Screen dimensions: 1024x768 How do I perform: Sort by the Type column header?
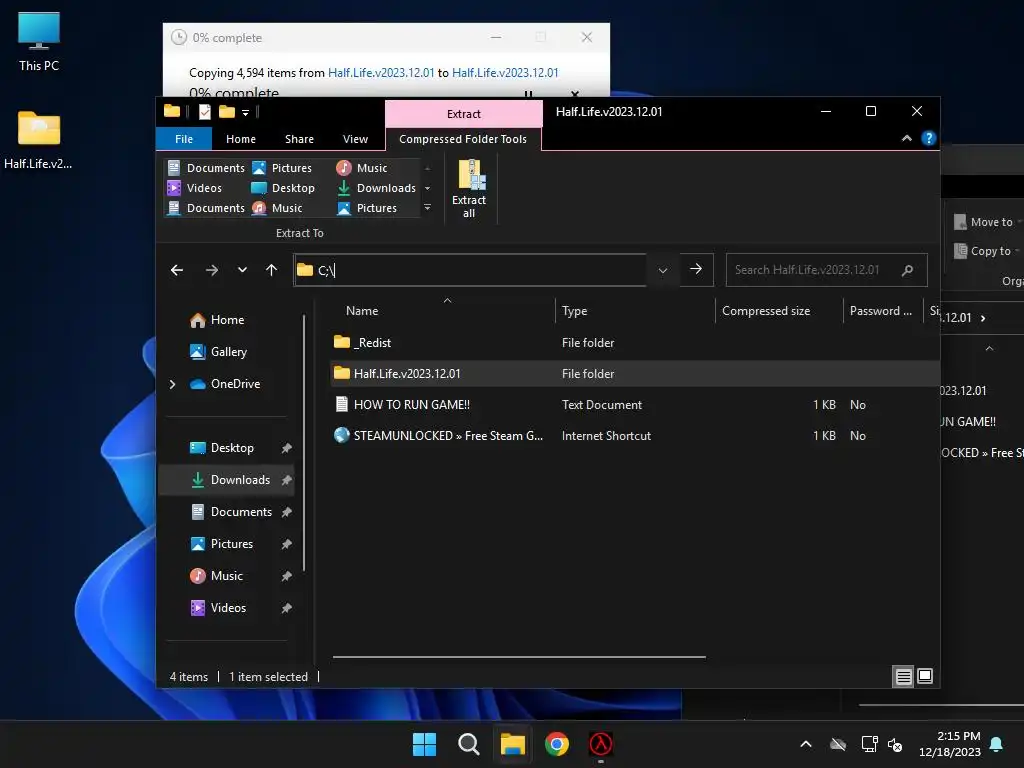[x=635, y=311]
